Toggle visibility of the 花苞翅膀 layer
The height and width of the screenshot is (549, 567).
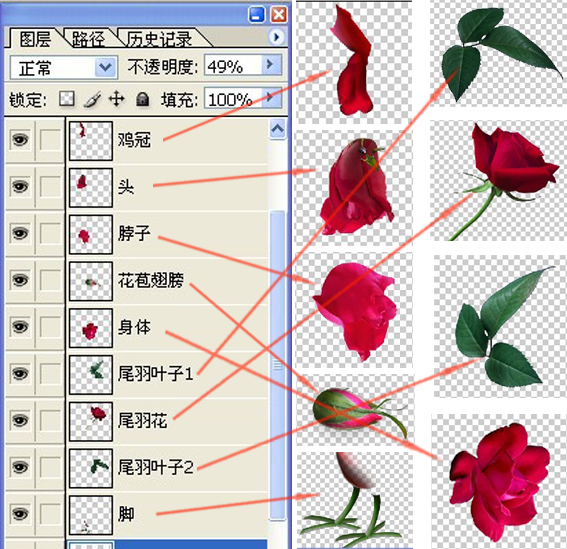point(20,280)
